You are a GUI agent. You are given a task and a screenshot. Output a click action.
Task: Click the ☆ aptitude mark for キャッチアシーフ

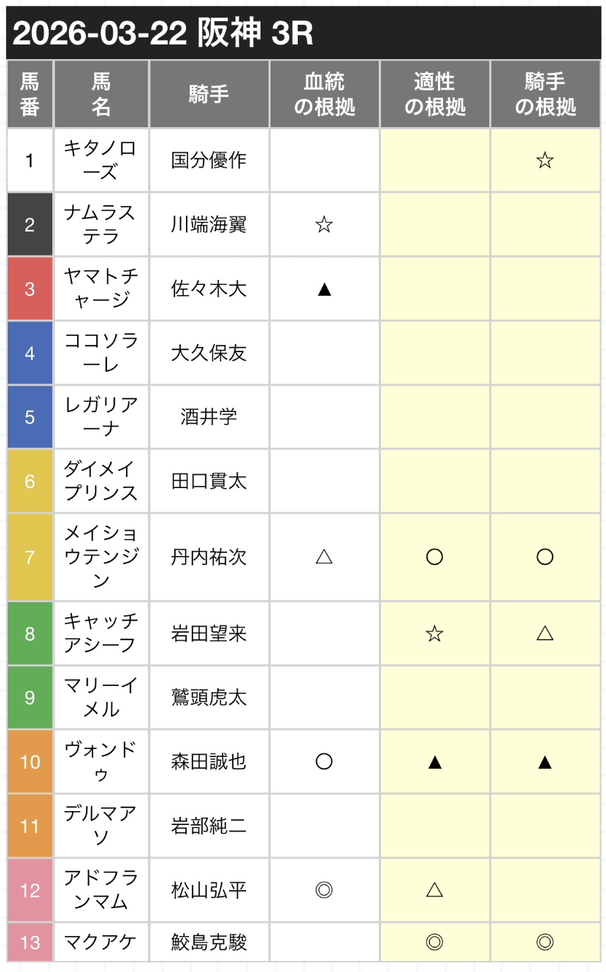(434, 633)
